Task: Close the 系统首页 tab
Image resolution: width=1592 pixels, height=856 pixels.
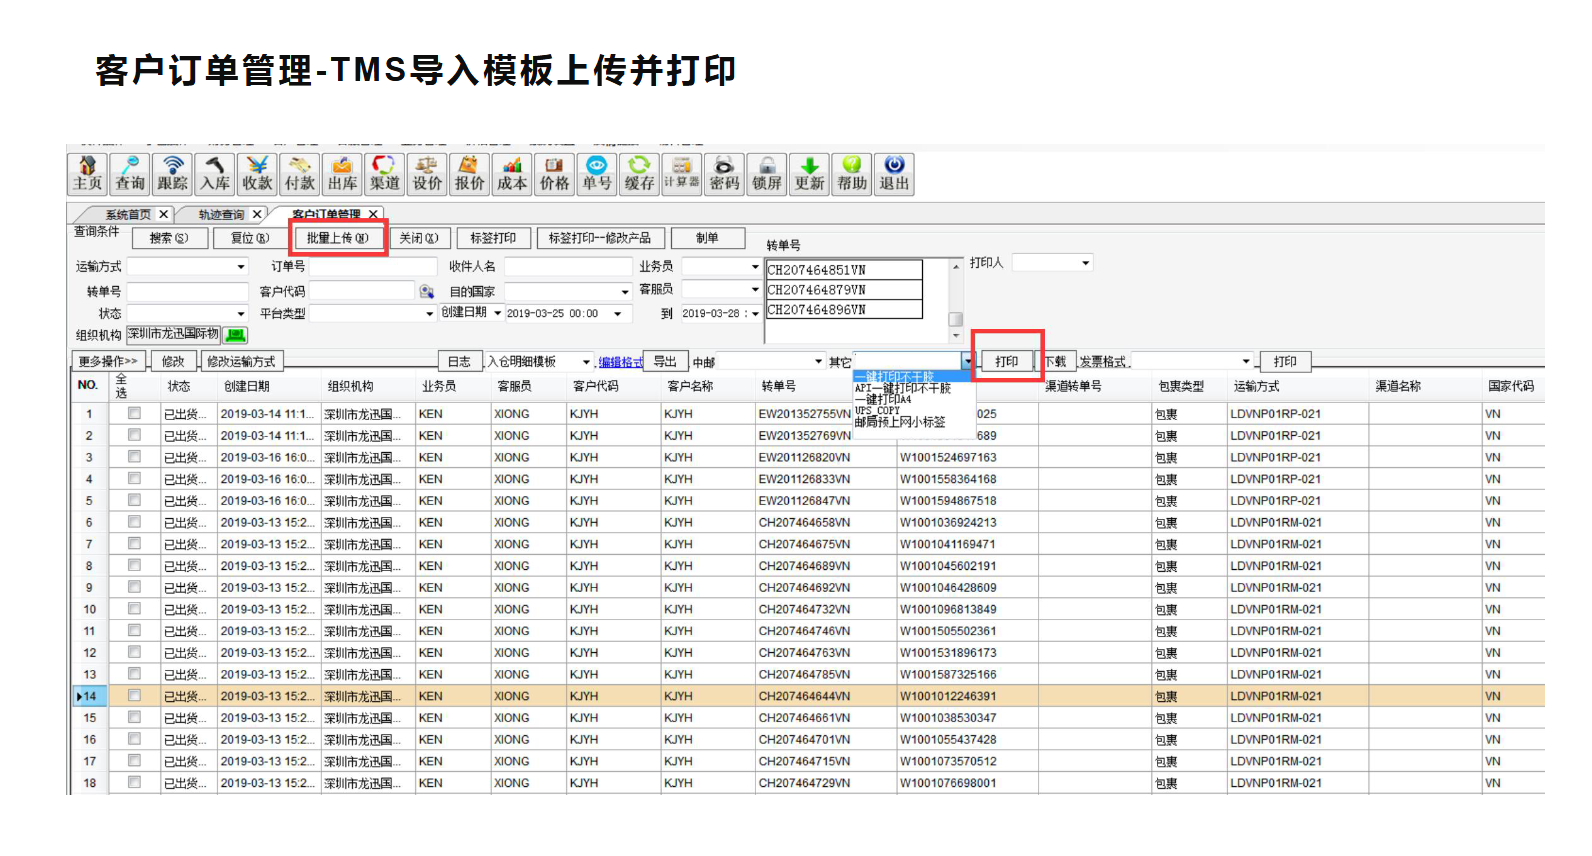Action: [164, 214]
